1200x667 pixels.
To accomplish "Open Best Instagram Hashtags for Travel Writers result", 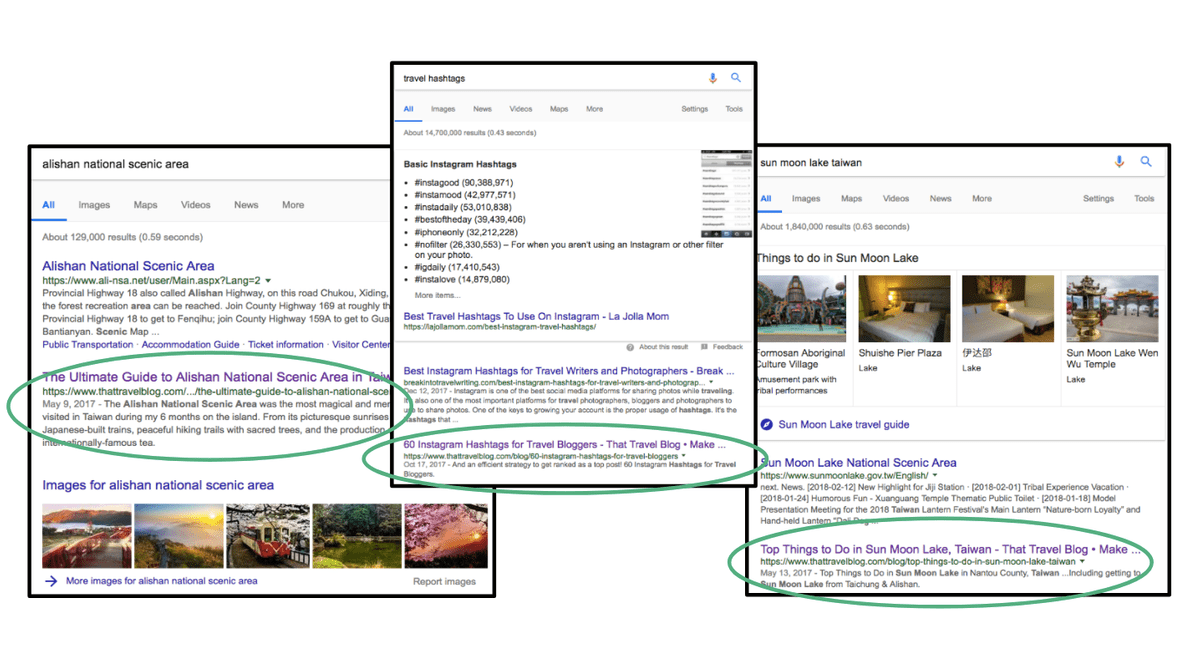I will point(570,371).
